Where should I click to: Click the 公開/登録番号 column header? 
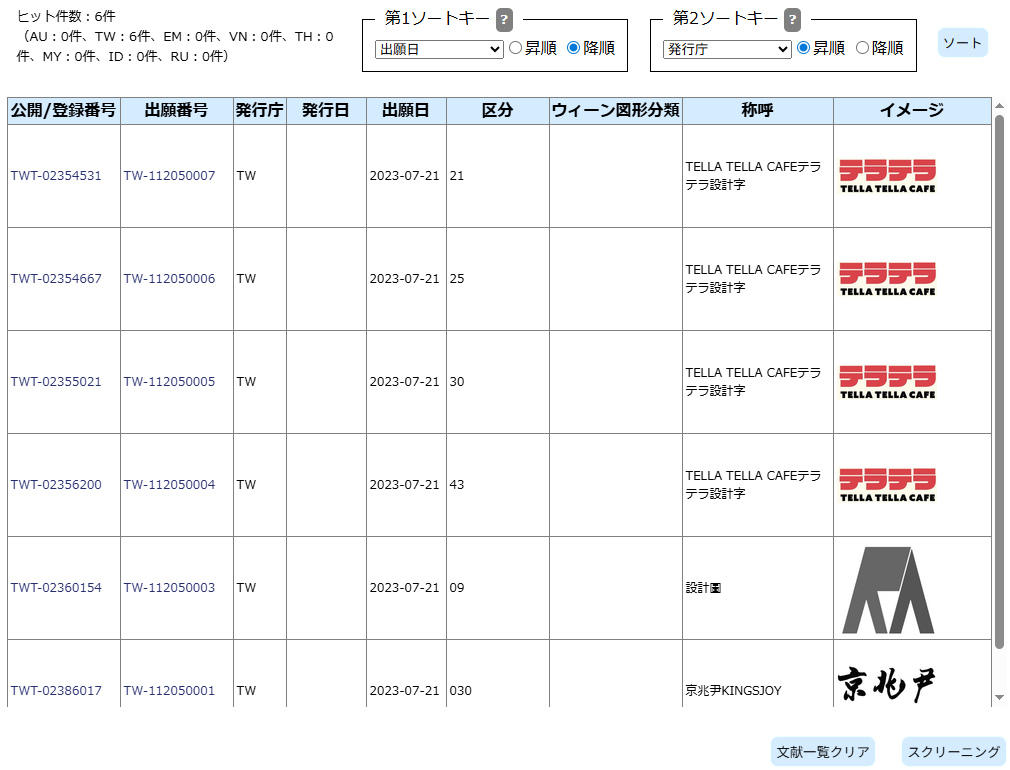tap(64, 111)
